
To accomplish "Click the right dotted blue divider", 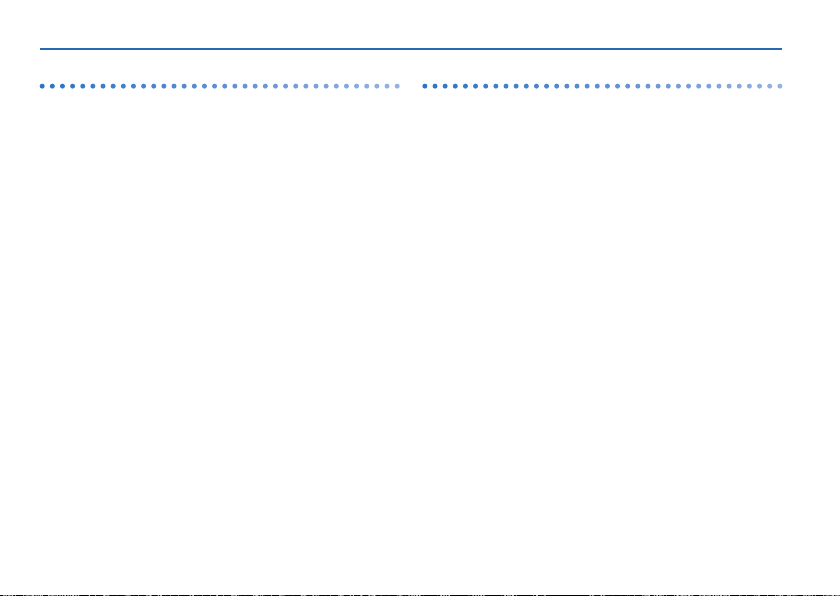I will pyautogui.click(x=602, y=86).
